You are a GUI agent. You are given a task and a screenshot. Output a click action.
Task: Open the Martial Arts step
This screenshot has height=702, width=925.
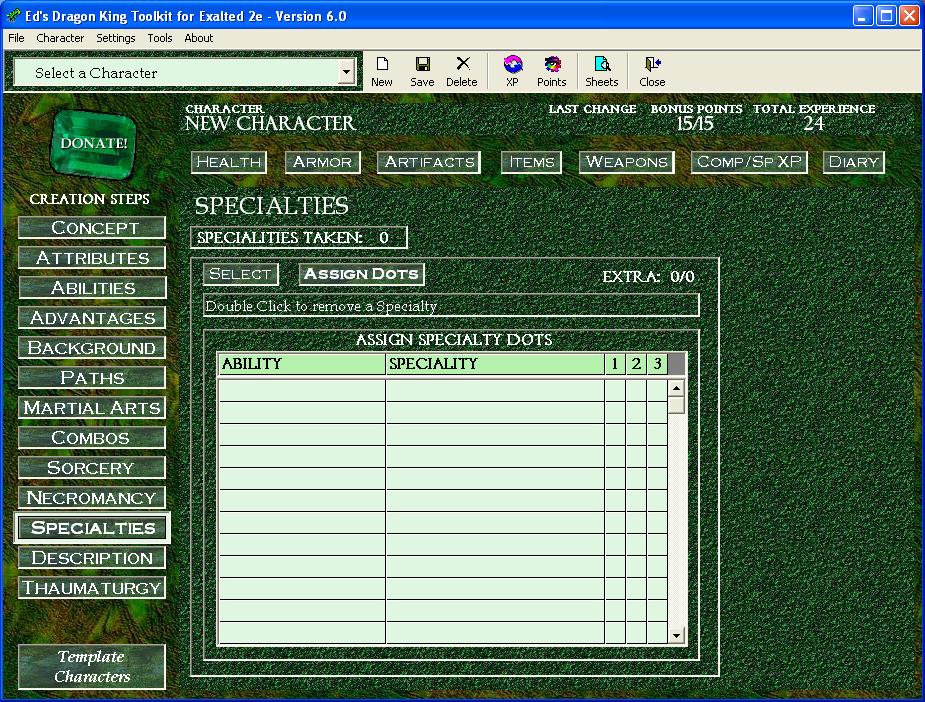click(92, 408)
